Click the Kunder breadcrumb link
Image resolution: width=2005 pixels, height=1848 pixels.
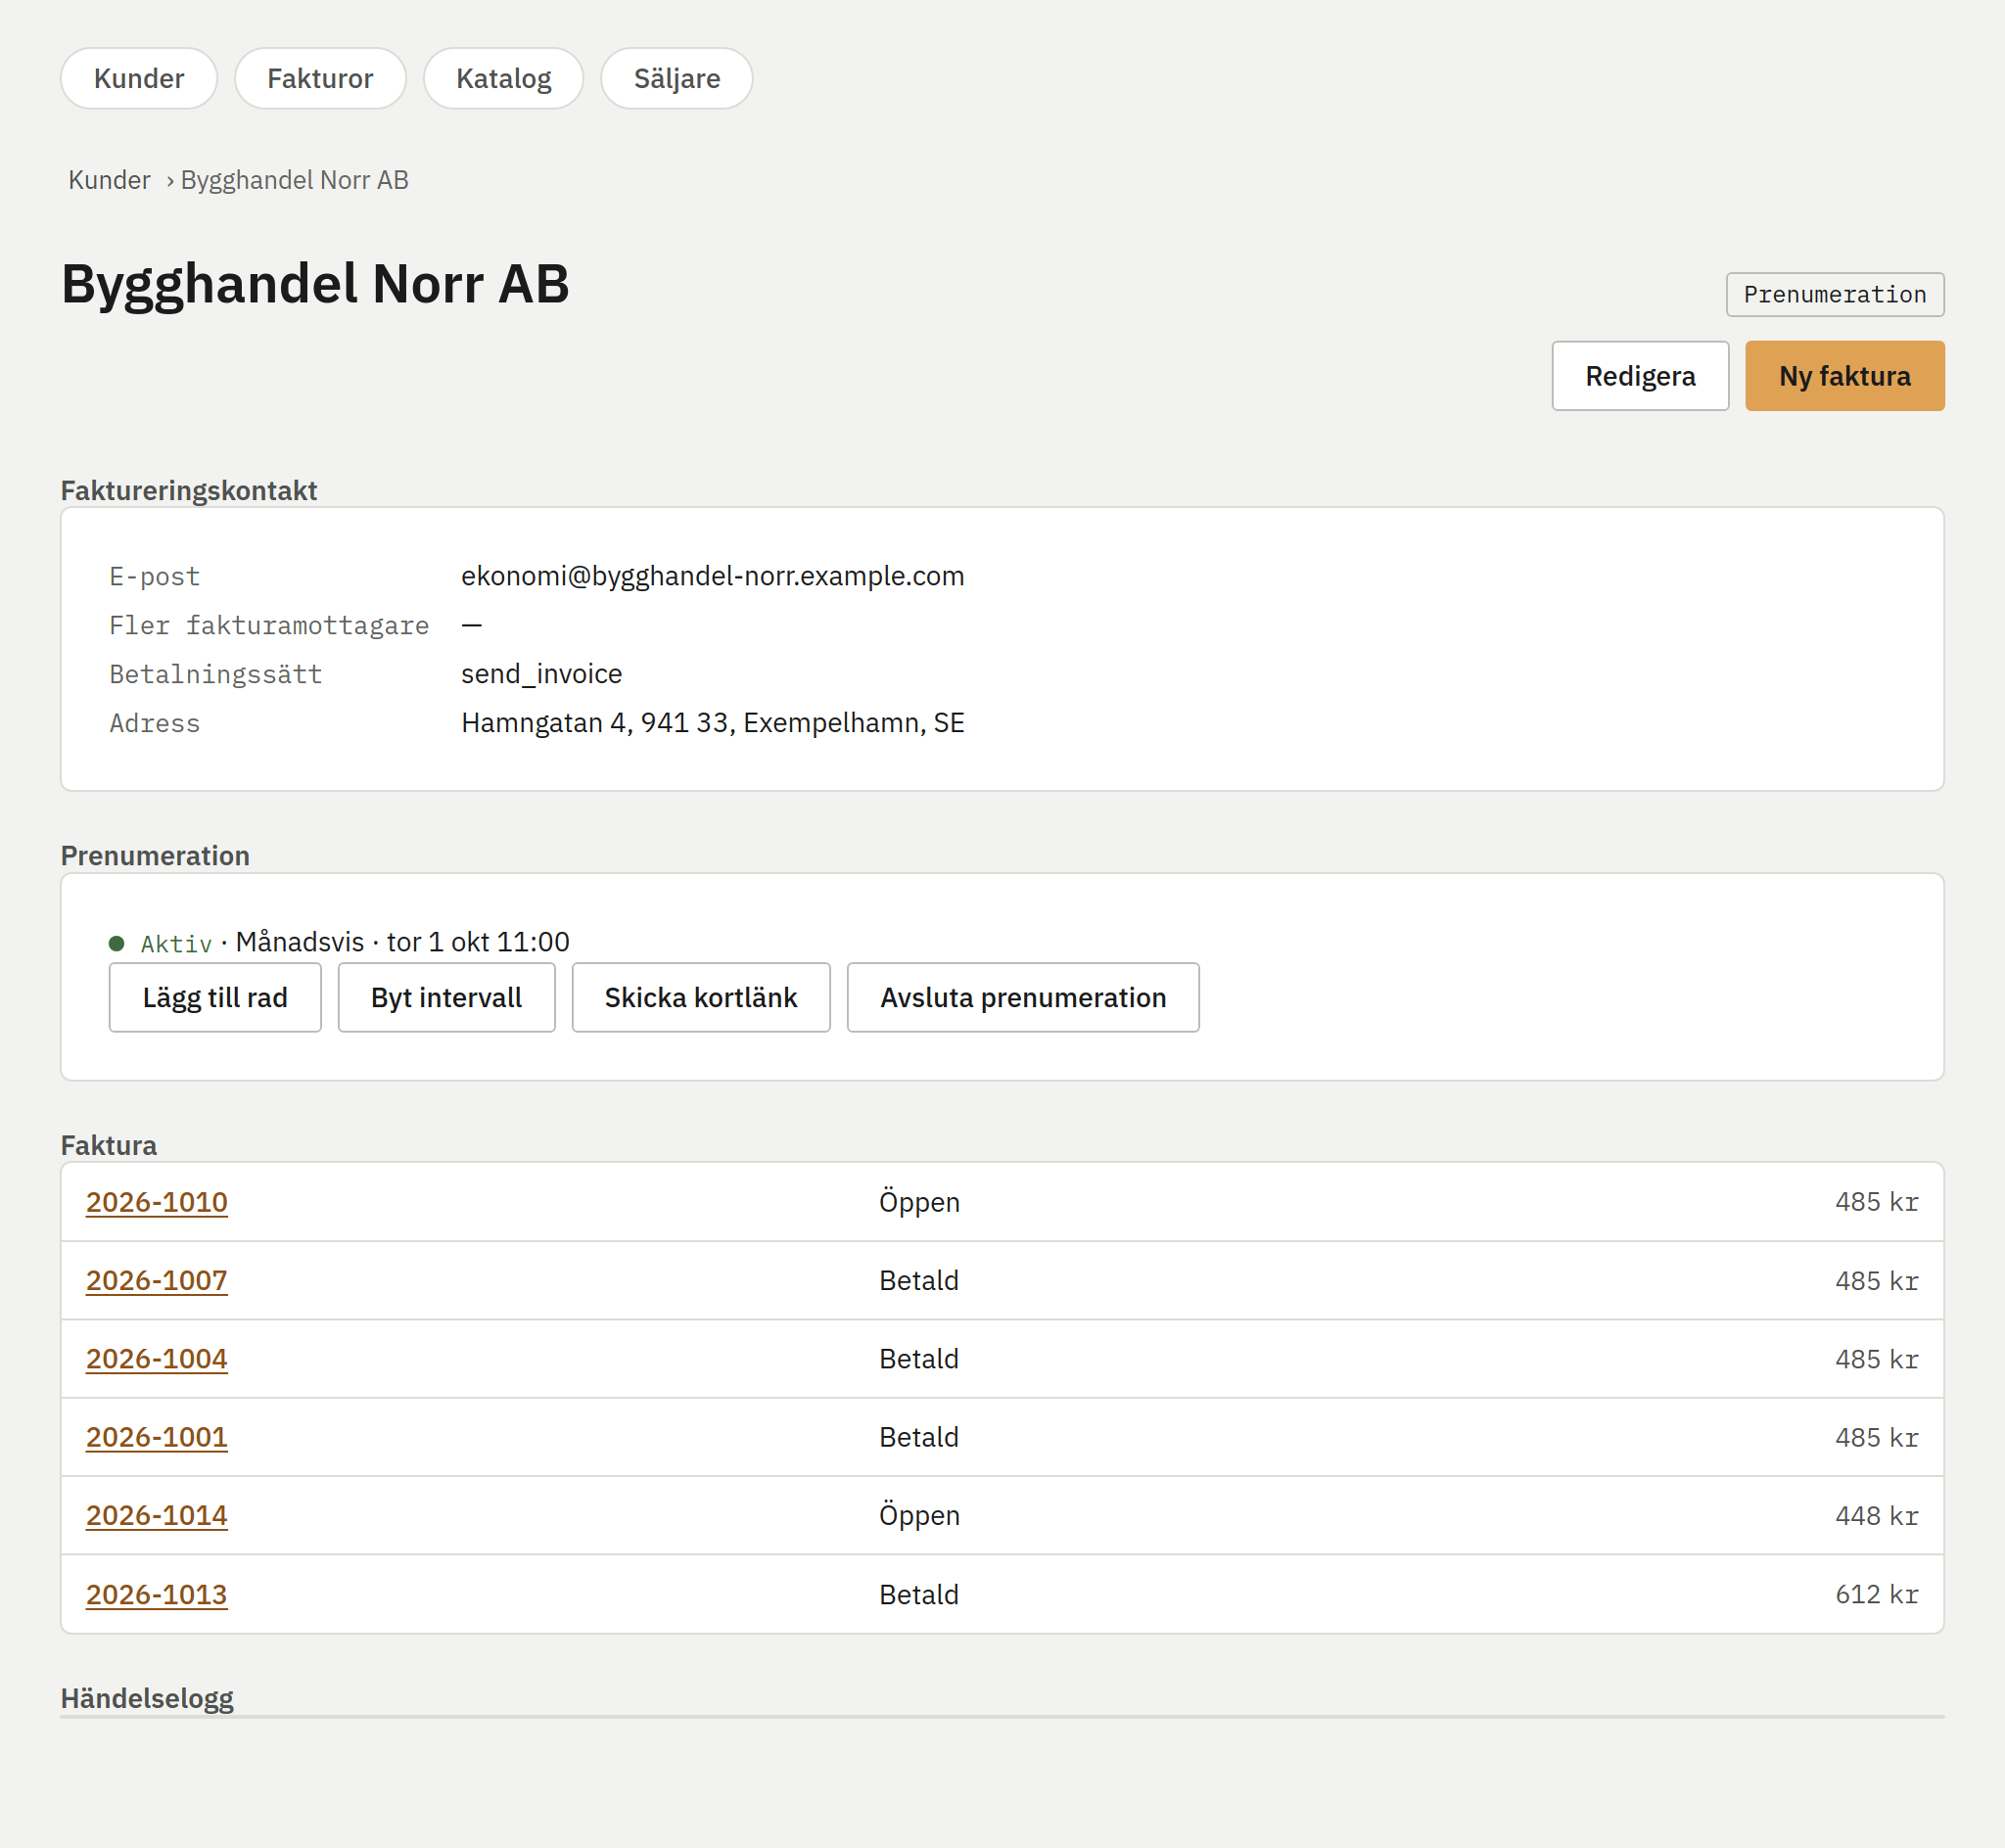109,180
